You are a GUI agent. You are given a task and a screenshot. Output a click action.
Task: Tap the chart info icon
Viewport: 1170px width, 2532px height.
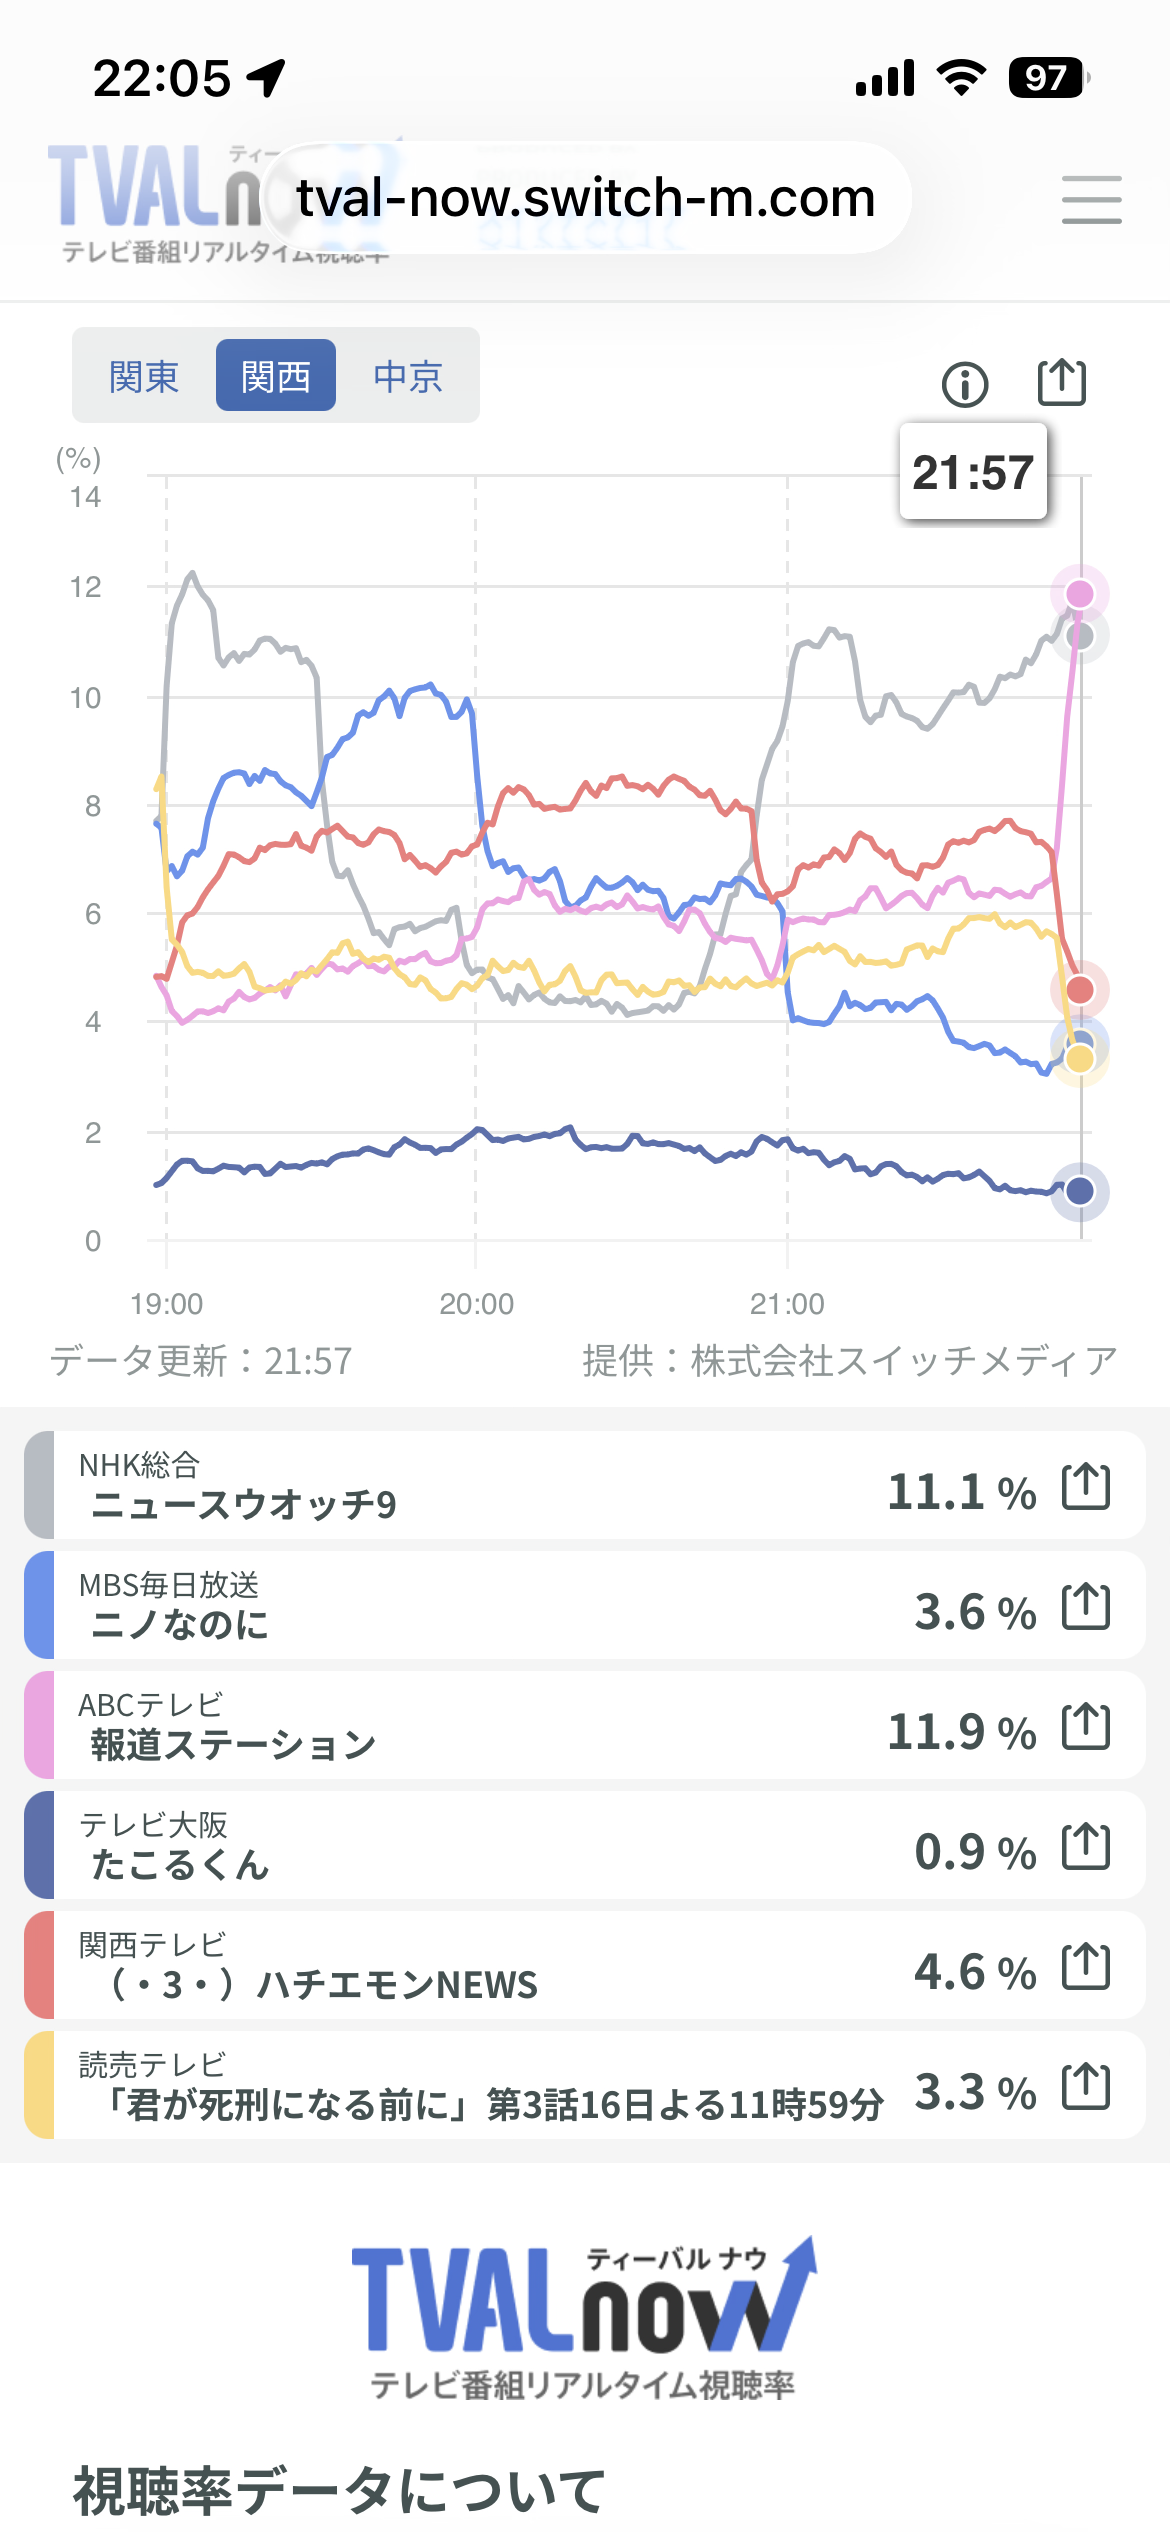pos(964,384)
